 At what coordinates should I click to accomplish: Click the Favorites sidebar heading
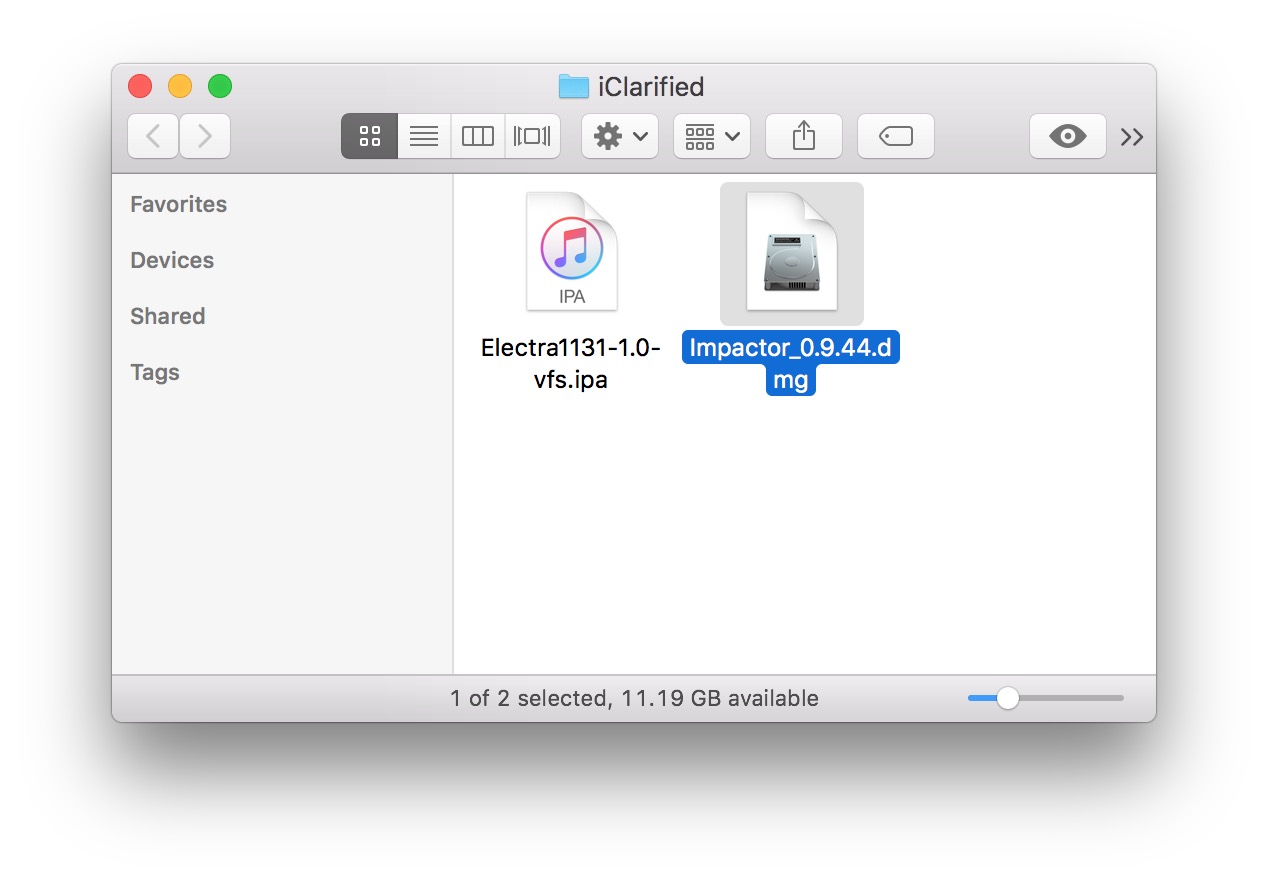pos(178,204)
